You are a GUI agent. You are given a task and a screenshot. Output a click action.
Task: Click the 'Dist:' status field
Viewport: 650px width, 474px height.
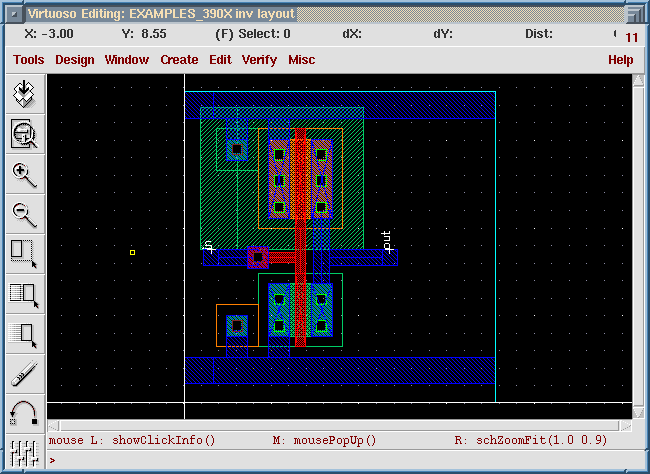tap(539, 34)
